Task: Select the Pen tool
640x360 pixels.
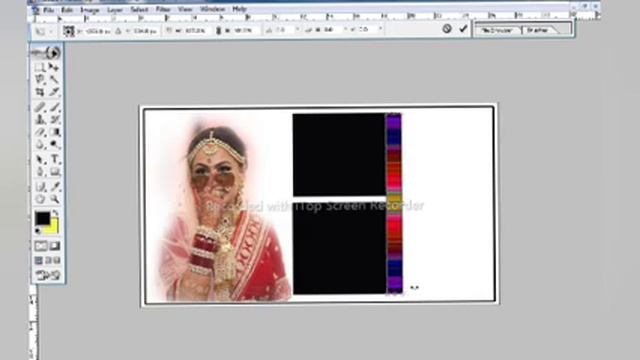Action: 40,172
